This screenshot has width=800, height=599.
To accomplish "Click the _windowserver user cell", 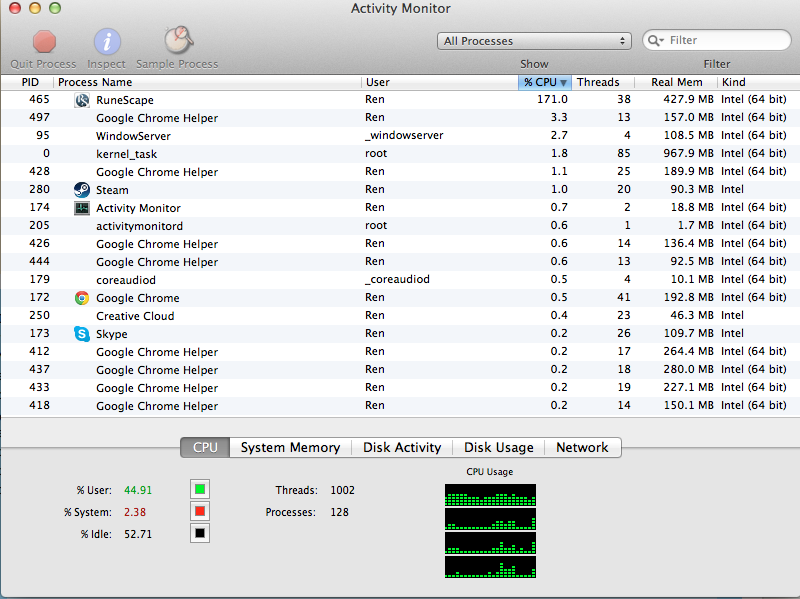I will coord(404,135).
